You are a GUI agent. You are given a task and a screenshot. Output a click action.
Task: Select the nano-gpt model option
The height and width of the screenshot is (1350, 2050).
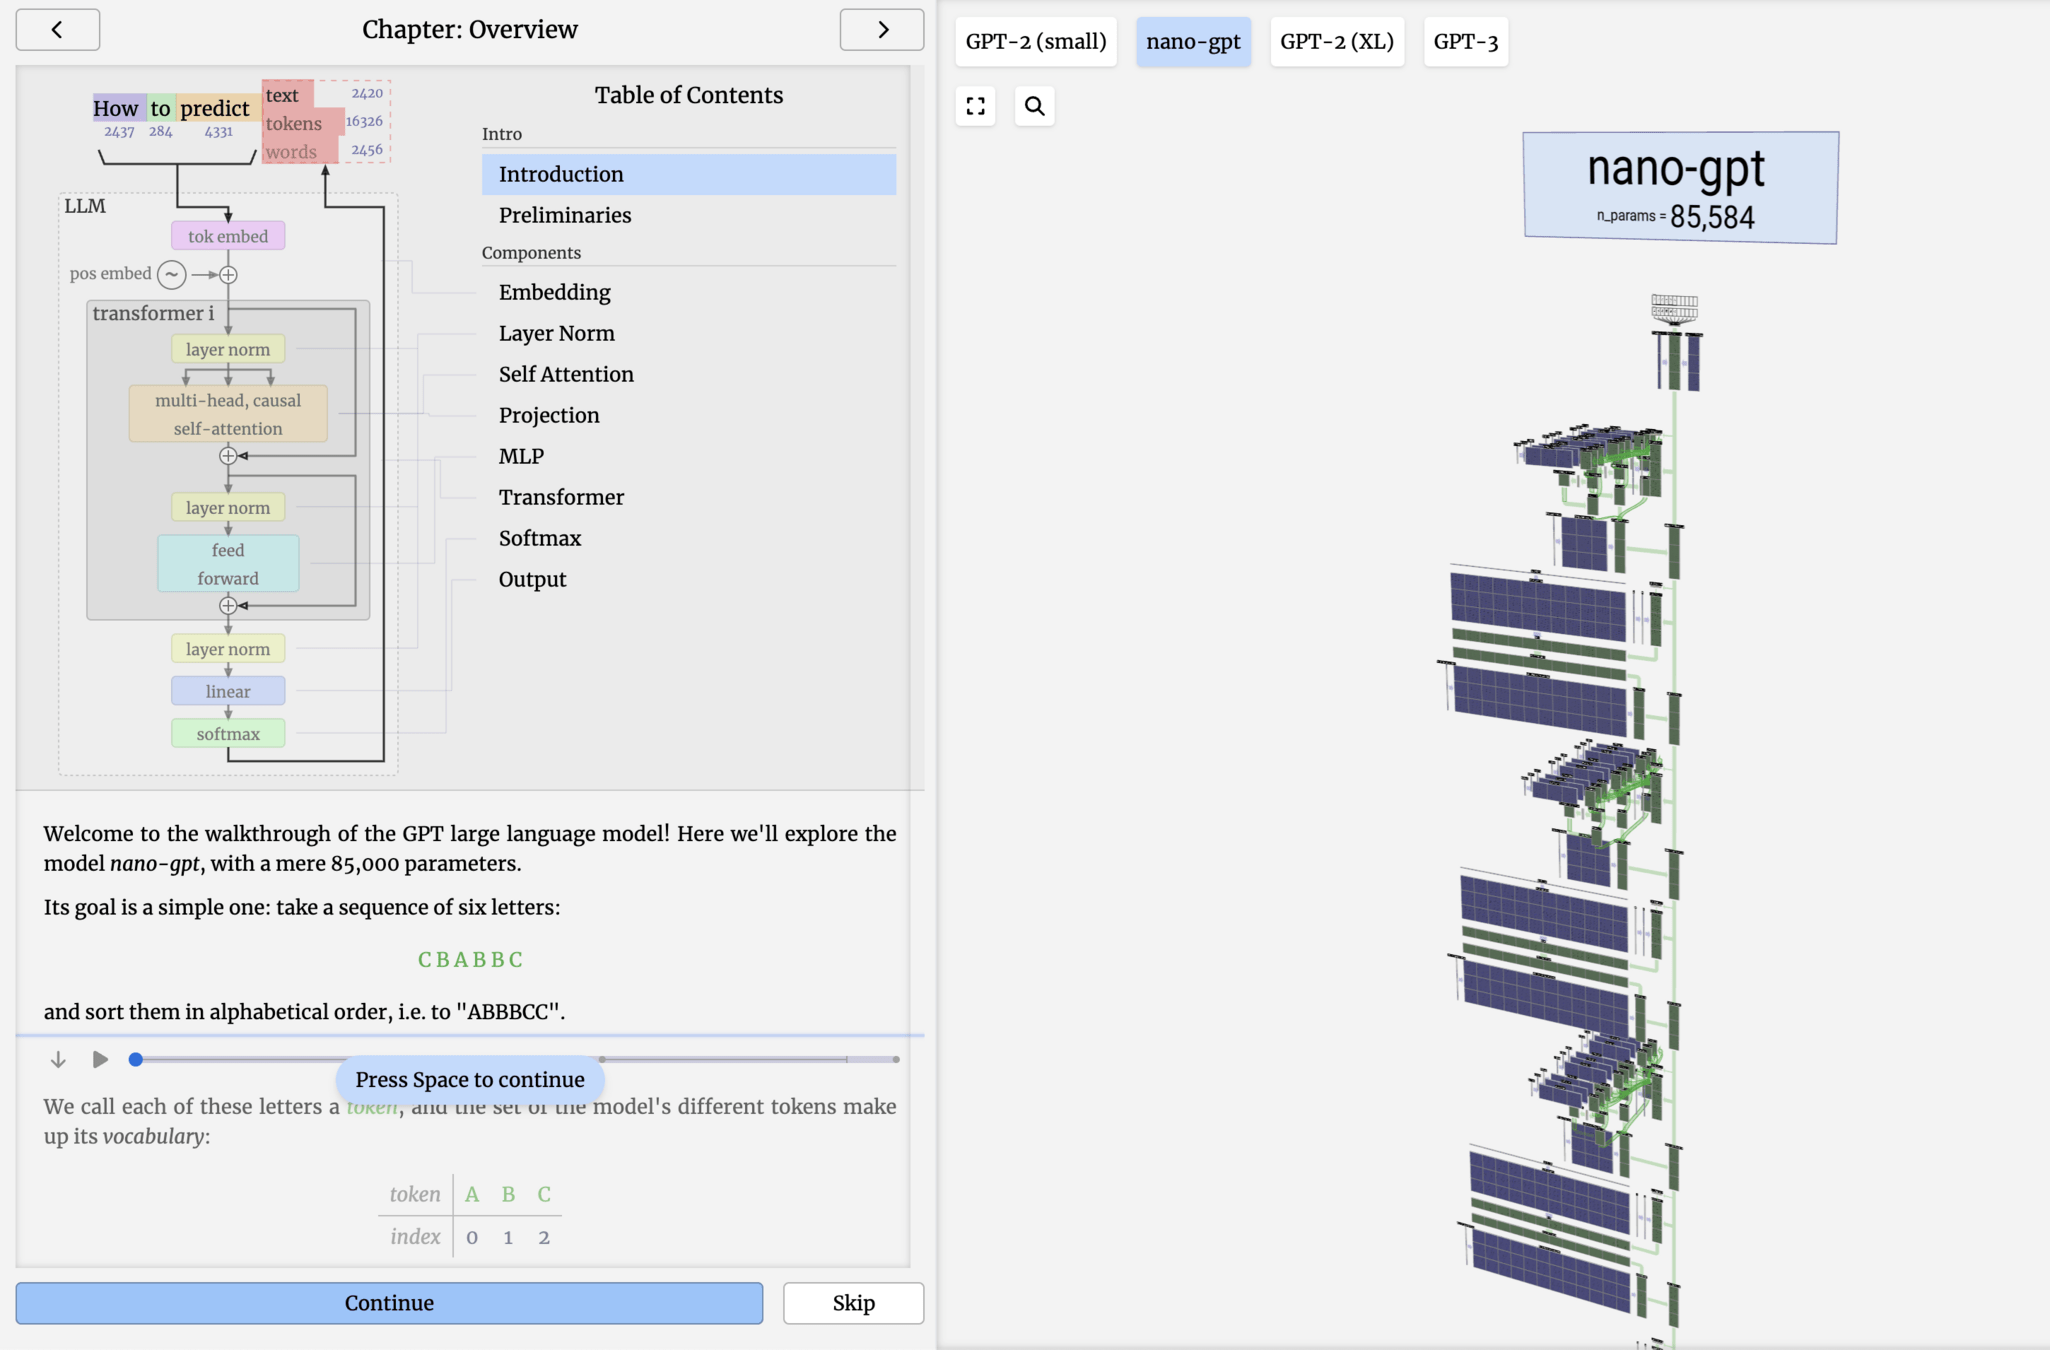(x=1192, y=42)
